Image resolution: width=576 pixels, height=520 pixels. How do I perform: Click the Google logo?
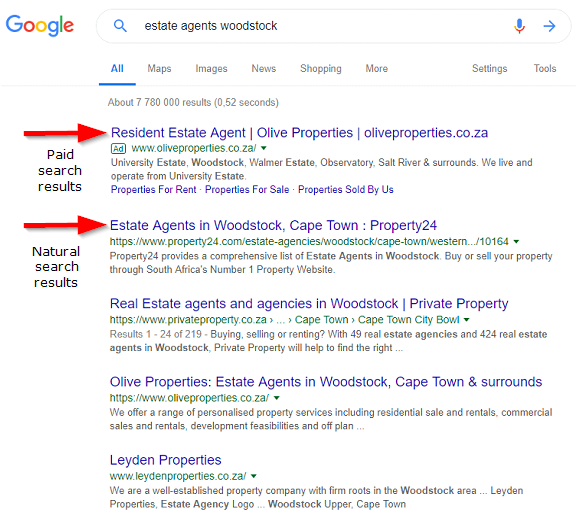tap(40, 25)
